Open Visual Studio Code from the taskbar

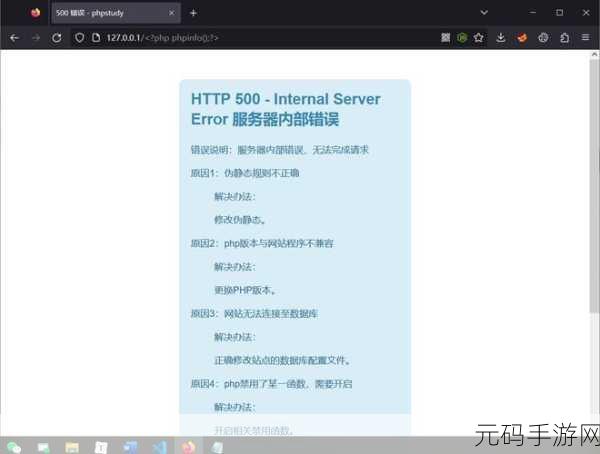(159, 447)
